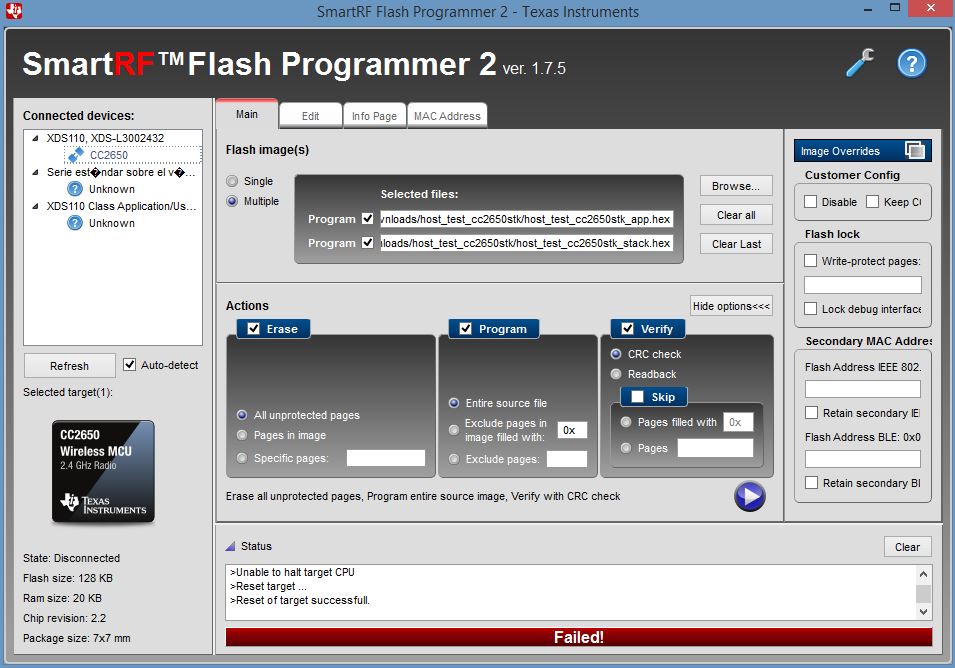This screenshot has width=955, height=668.
Task: Toggle the Erase action checkbox
Action: click(254, 329)
